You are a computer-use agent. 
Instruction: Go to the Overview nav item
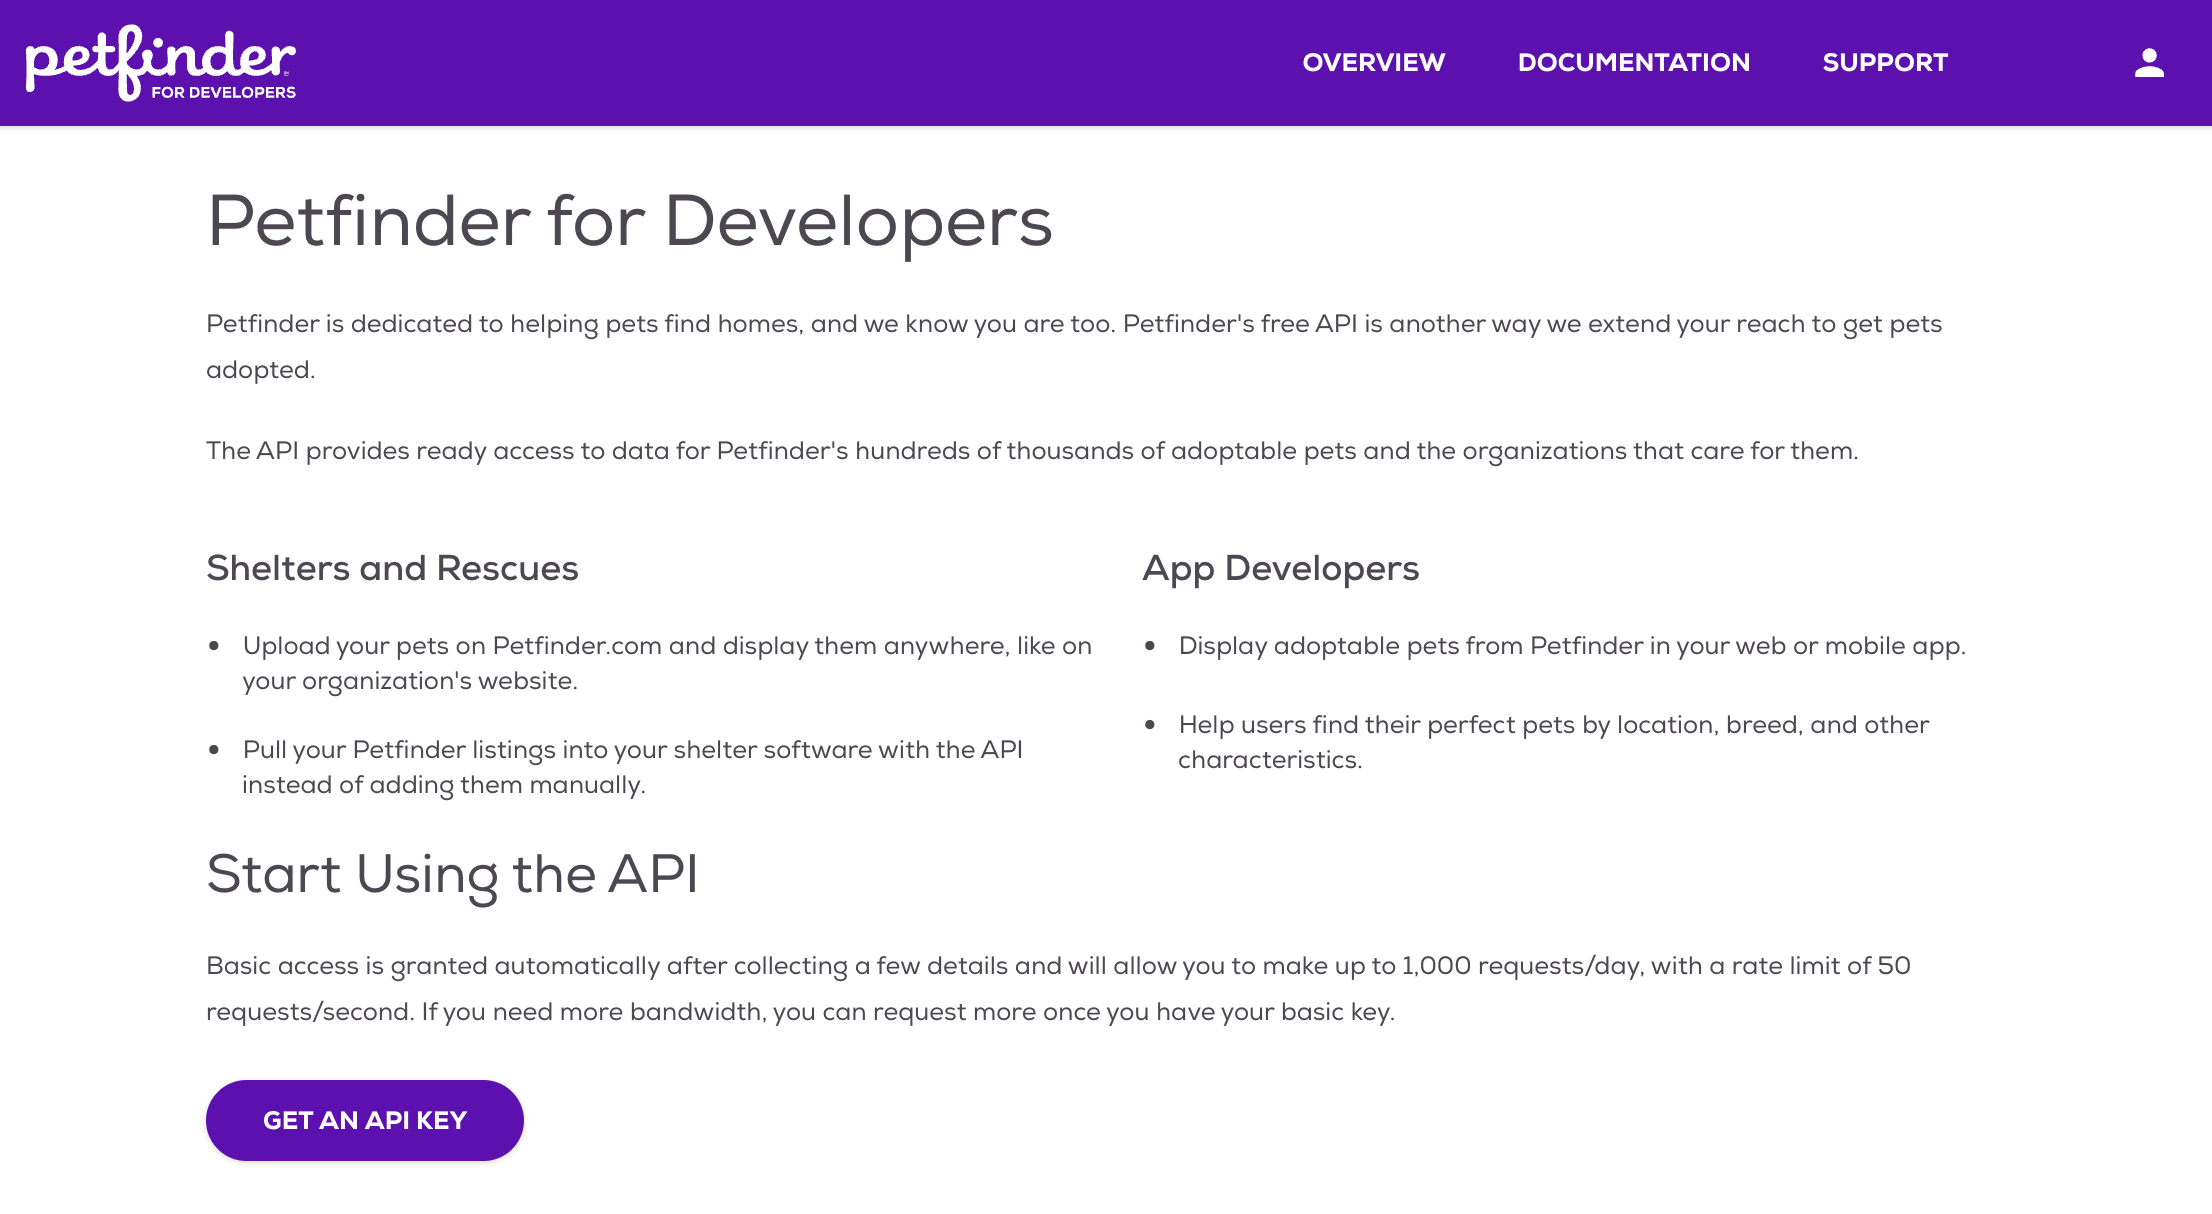pos(1373,63)
